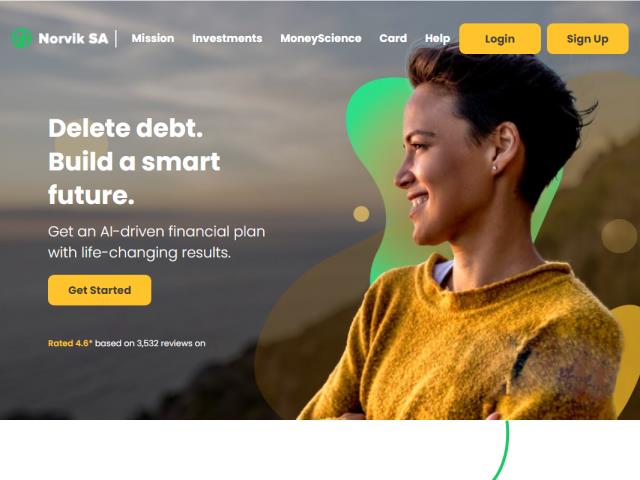Click the green curved line below the hero
This screenshot has width=640, height=480.
[503, 449]
